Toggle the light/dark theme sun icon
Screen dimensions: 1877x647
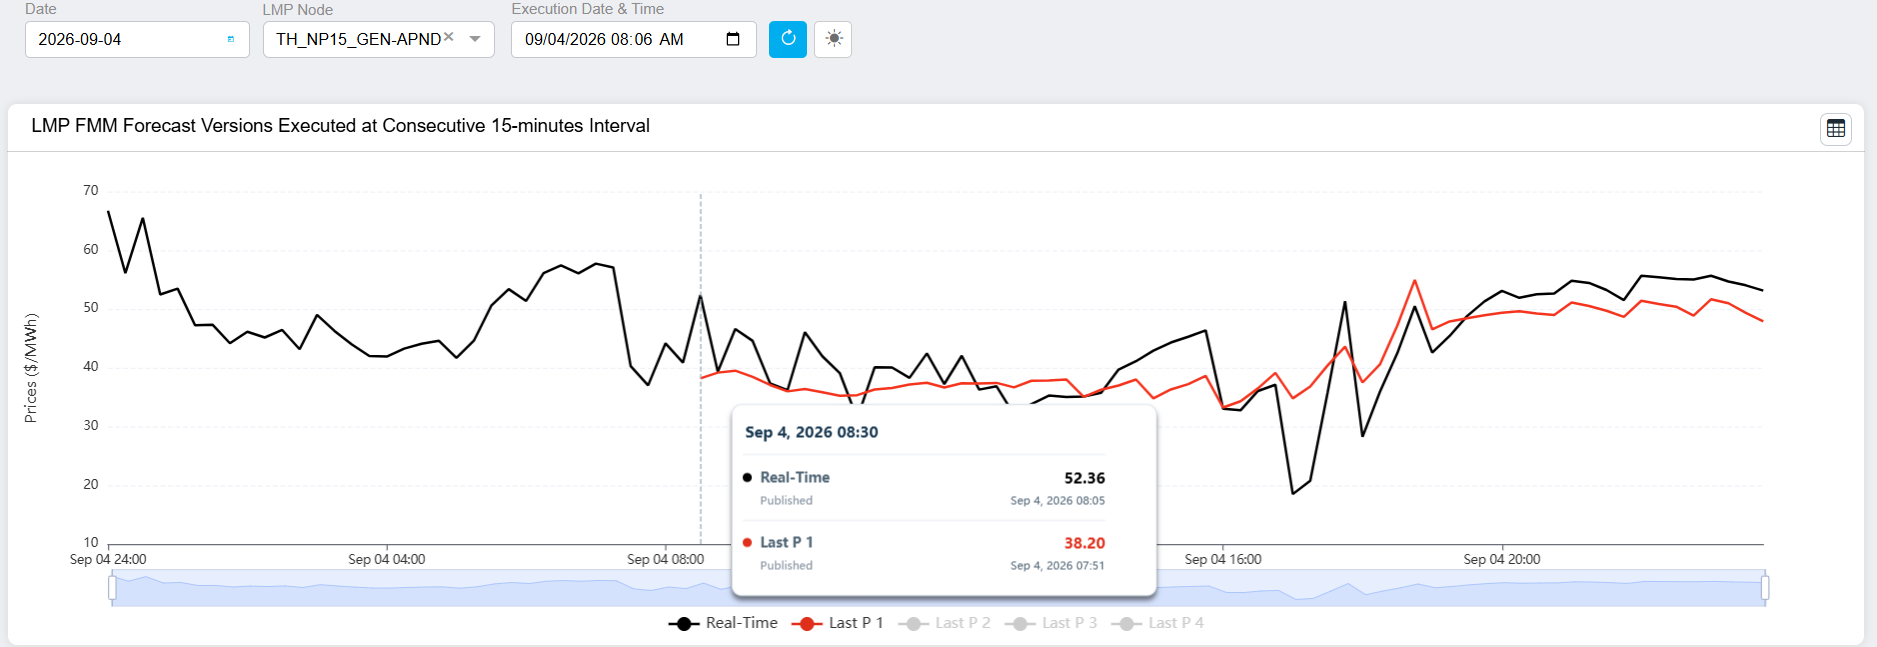833,39
